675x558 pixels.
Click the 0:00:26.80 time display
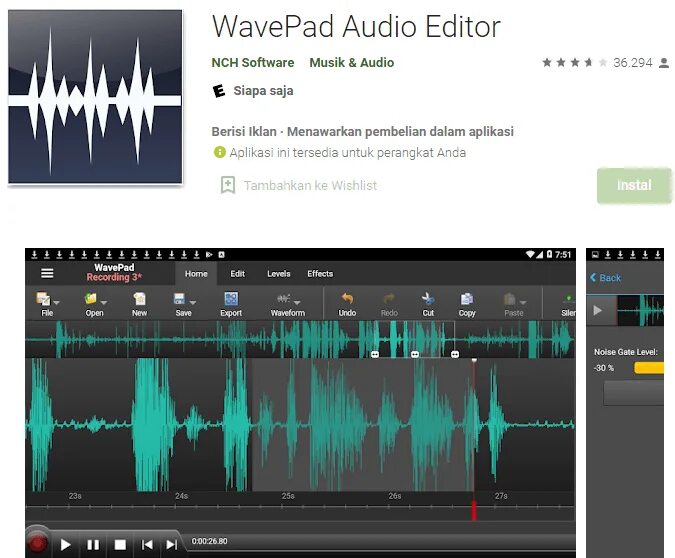pos(209,541)
